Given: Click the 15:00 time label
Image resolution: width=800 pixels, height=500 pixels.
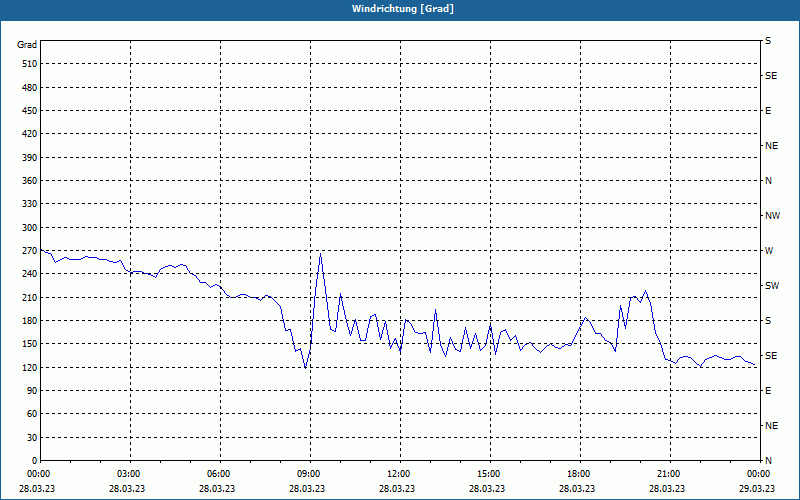Looking at the screenshot, I should pos(489,474).
